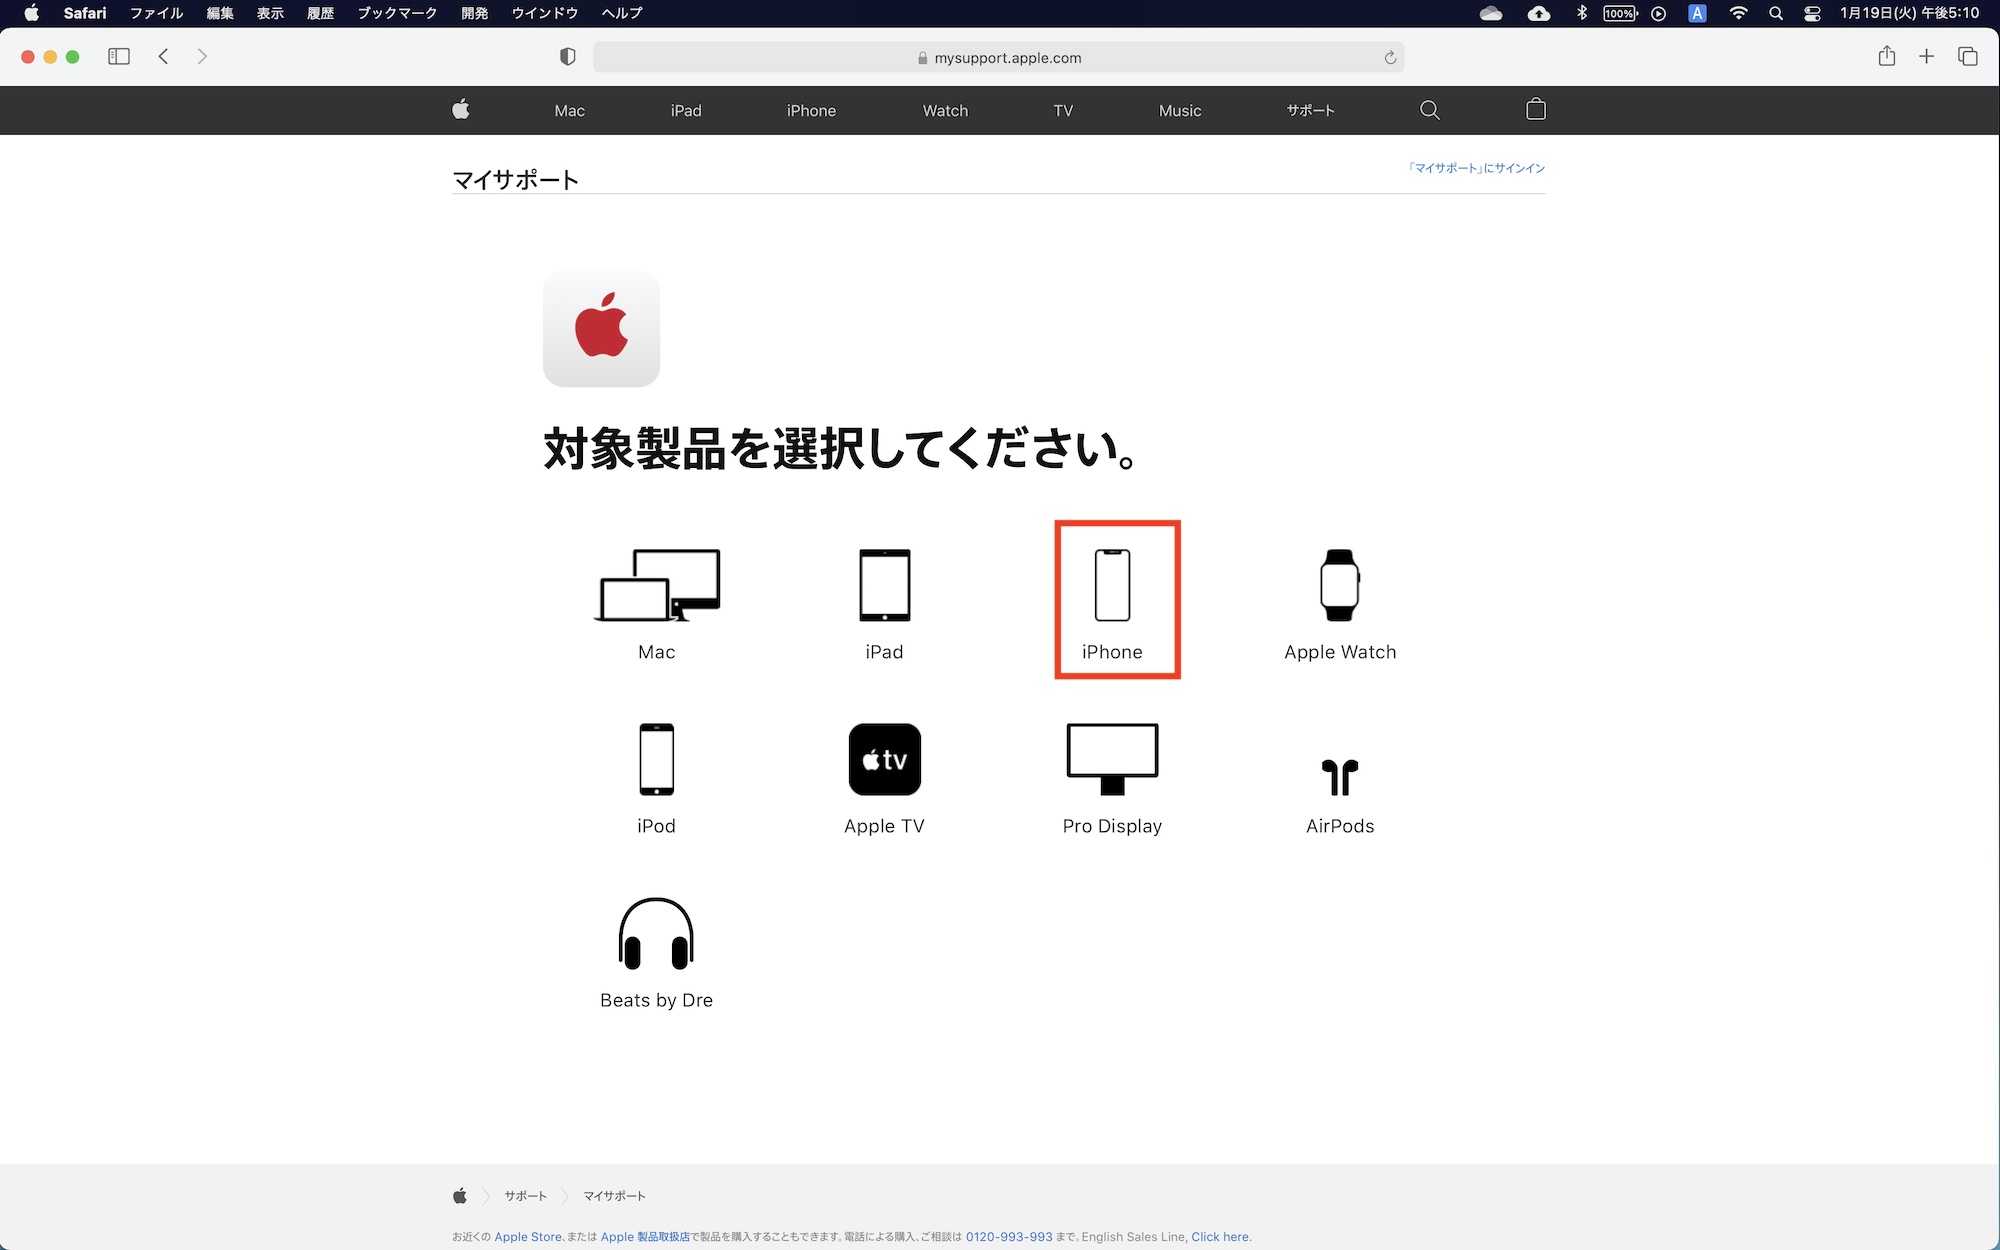Open macOS Control Center icon
The width and height of the screenshot is (2000, 1250).
pos(1812,13)
